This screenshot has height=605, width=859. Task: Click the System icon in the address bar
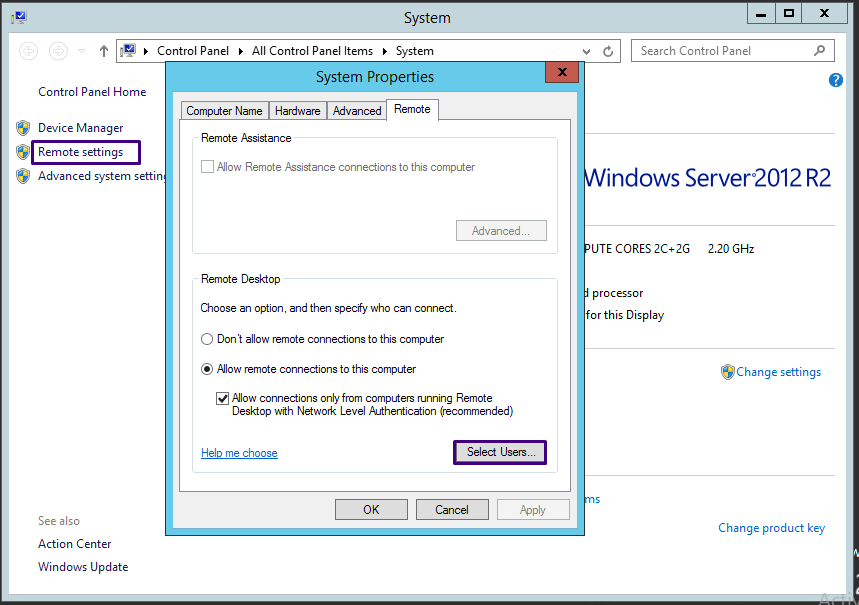click(x=127, y=50)
